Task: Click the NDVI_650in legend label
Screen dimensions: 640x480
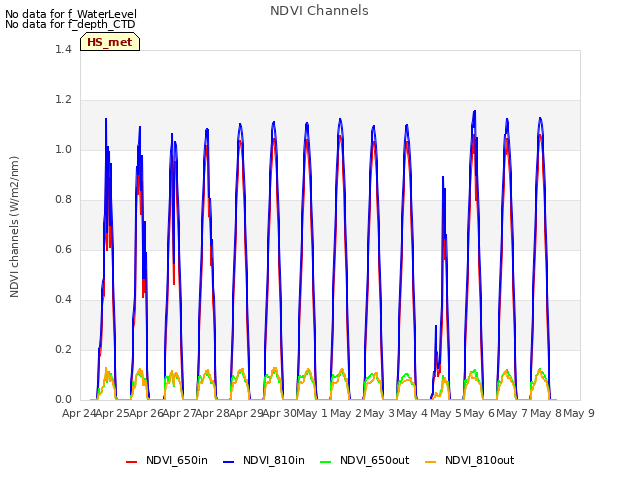Action: coord(177,460)
